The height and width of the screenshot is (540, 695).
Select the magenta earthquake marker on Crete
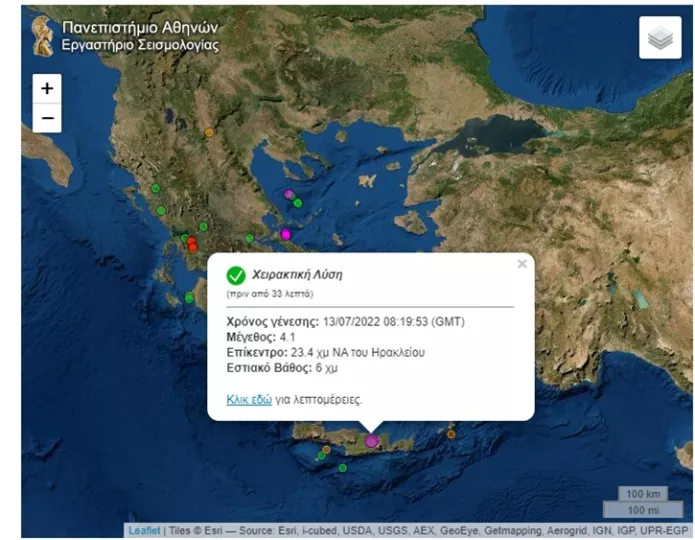[x=372, y=440]
